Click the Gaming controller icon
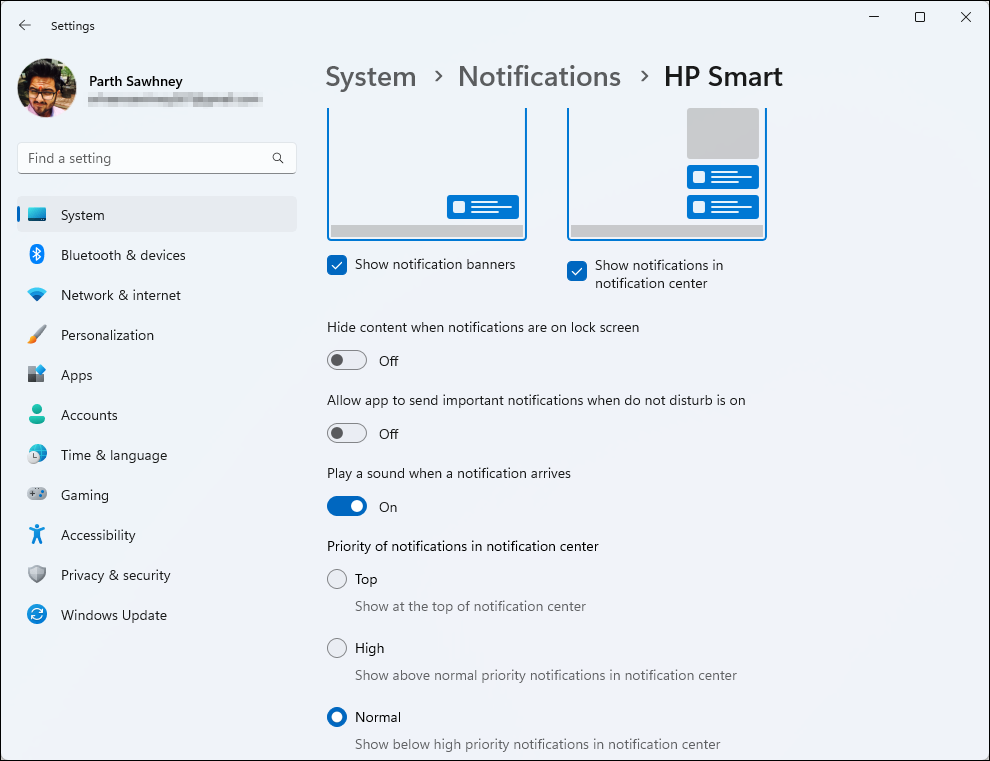Screen dimensions: 990x761 tap(38, 494)
